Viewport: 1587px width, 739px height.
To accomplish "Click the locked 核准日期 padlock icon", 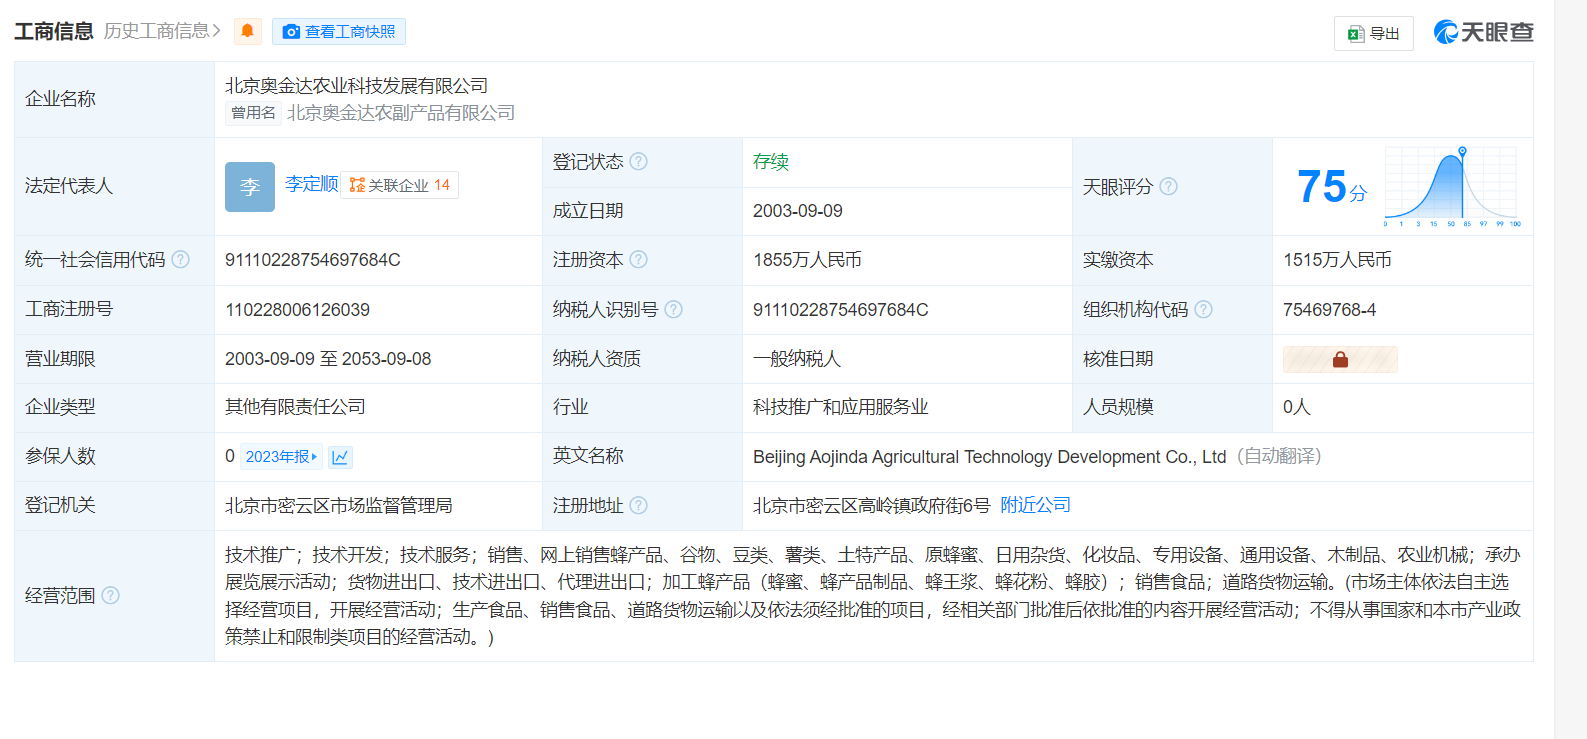I will (x=1340, y=359).
